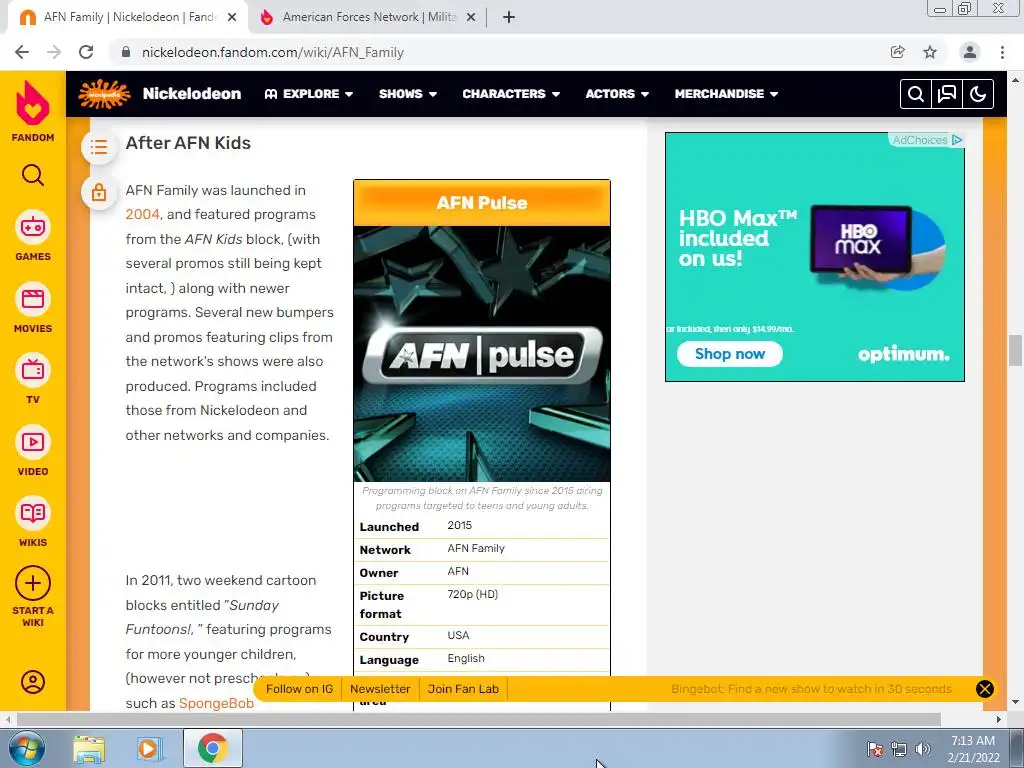
Task: Click the Nickelodeon wiki title
Action: [192, 94]
